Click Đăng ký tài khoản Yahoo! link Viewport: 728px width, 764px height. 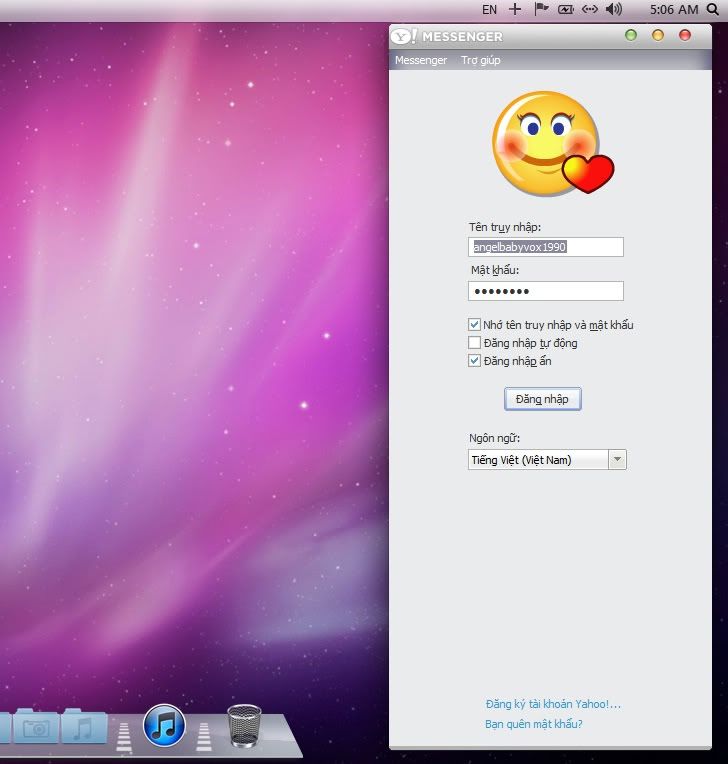(x=553, y=704)
